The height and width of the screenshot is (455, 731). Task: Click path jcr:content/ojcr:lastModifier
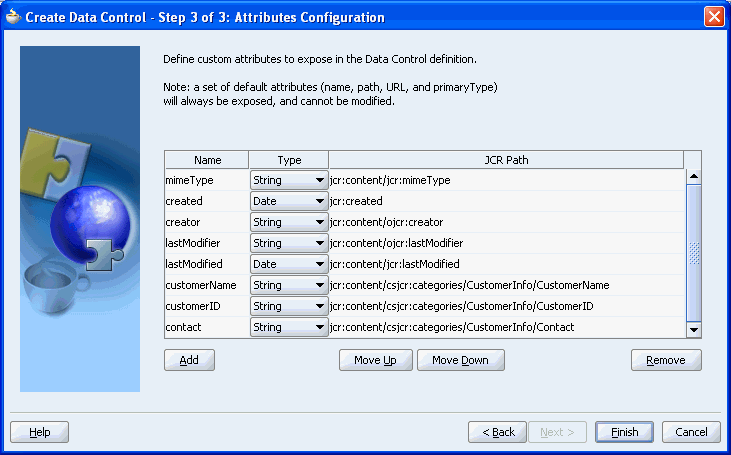507,243
